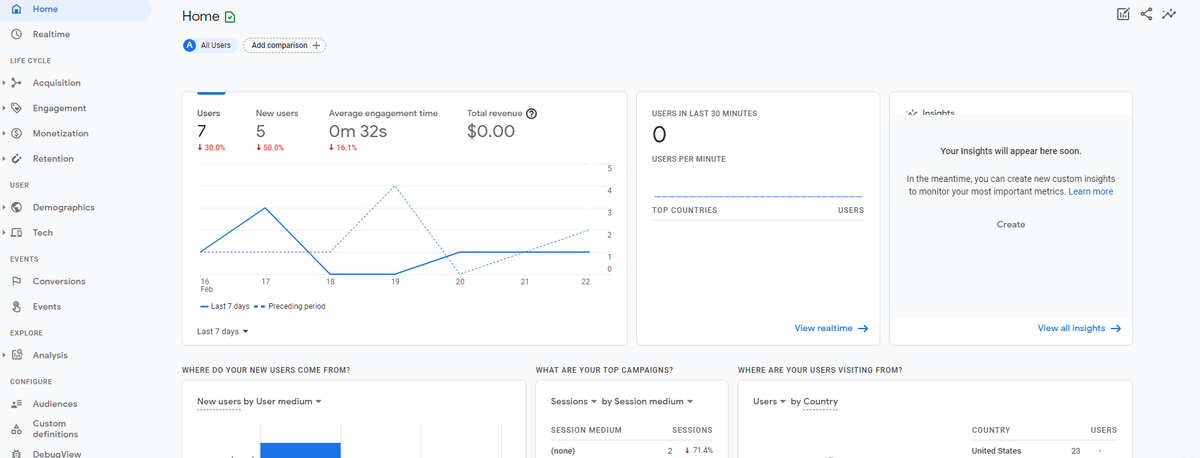Viewport: 1200px width, 458px height.
Task: Click the All Users comparison chip
Action: tap(208, 45)
